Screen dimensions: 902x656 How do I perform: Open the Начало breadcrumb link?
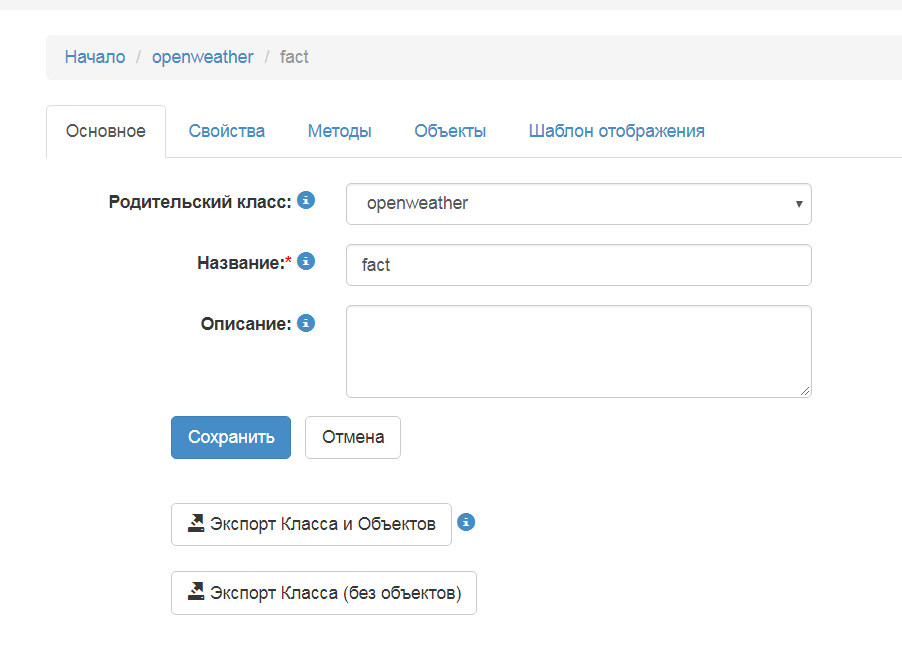(94, 57)
